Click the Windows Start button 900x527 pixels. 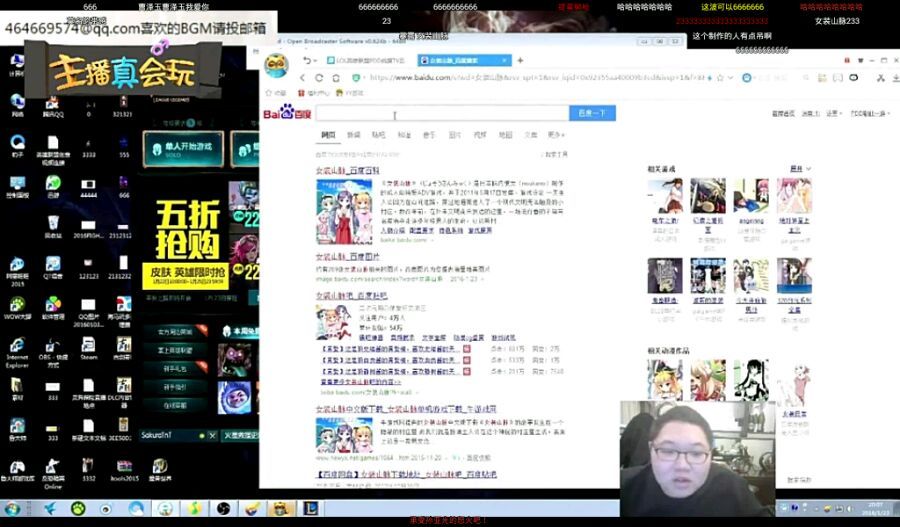(x=13, y=510)
